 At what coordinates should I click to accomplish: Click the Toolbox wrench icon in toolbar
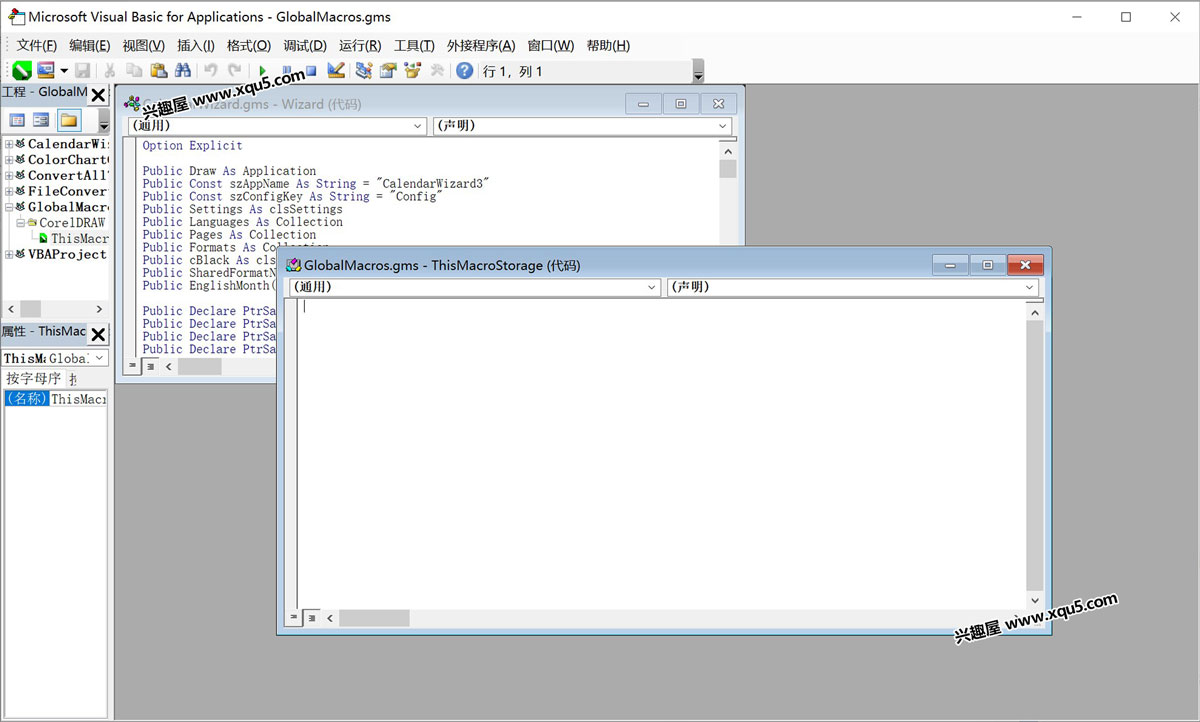pos(437,71)
